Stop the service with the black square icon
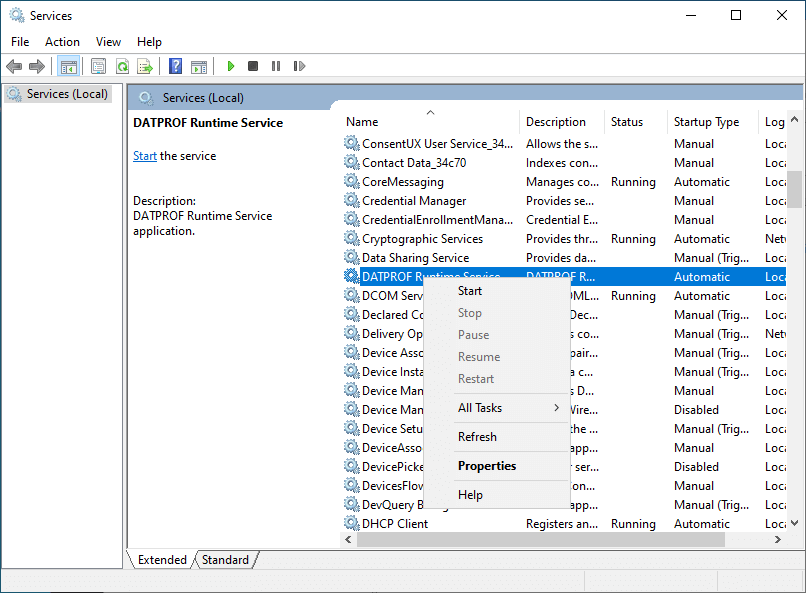 click(x=254, y=66)
